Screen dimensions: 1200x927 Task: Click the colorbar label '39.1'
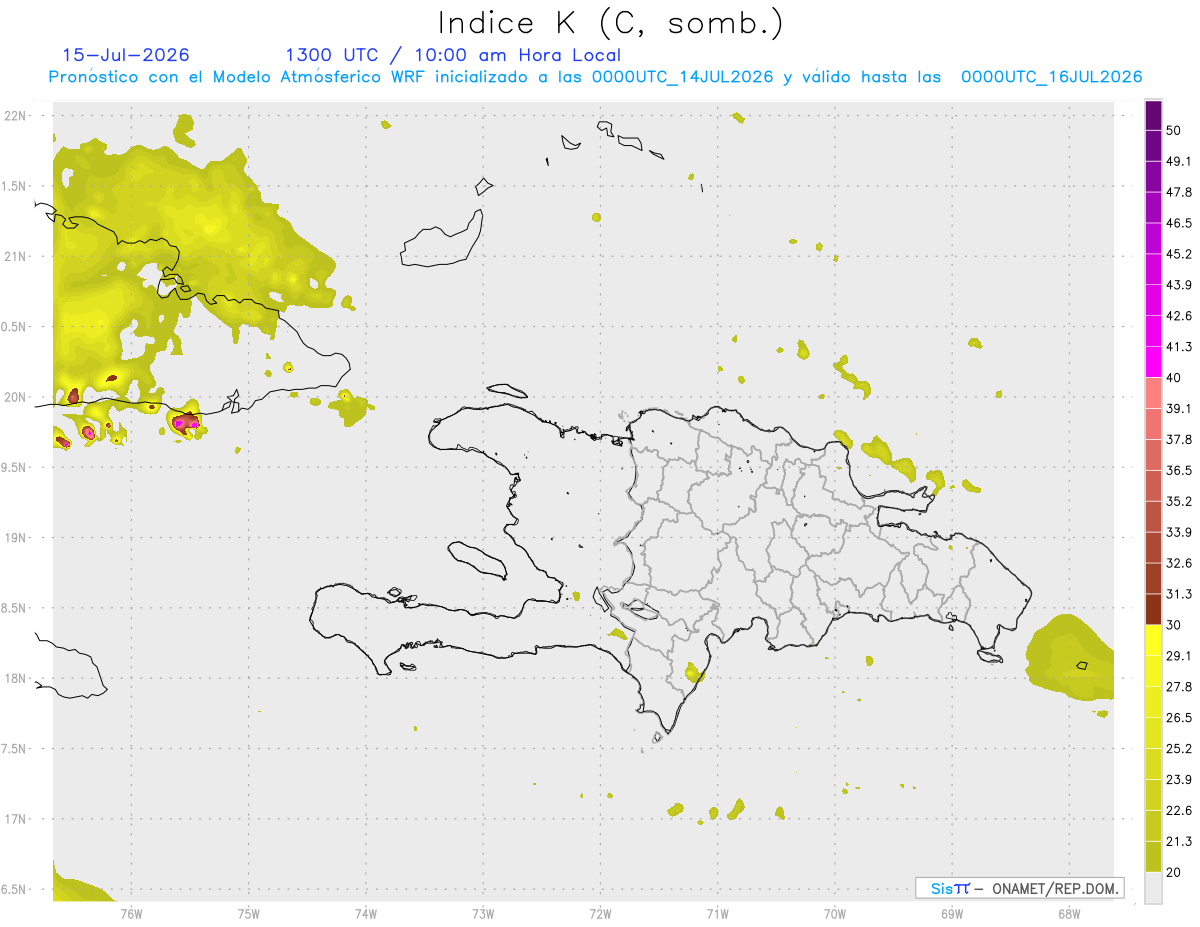(1179, 409)
